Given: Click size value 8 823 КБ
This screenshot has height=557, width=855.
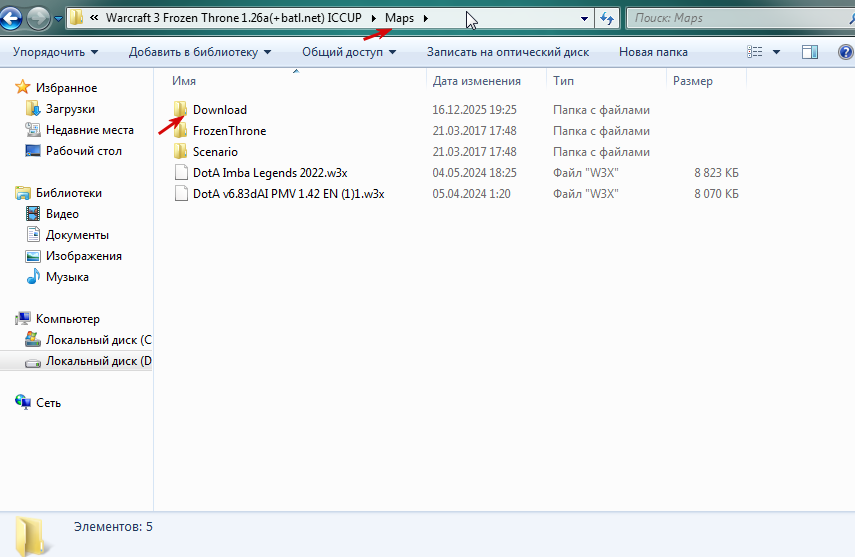Looking at the screenshot, I should pos(716,173).
